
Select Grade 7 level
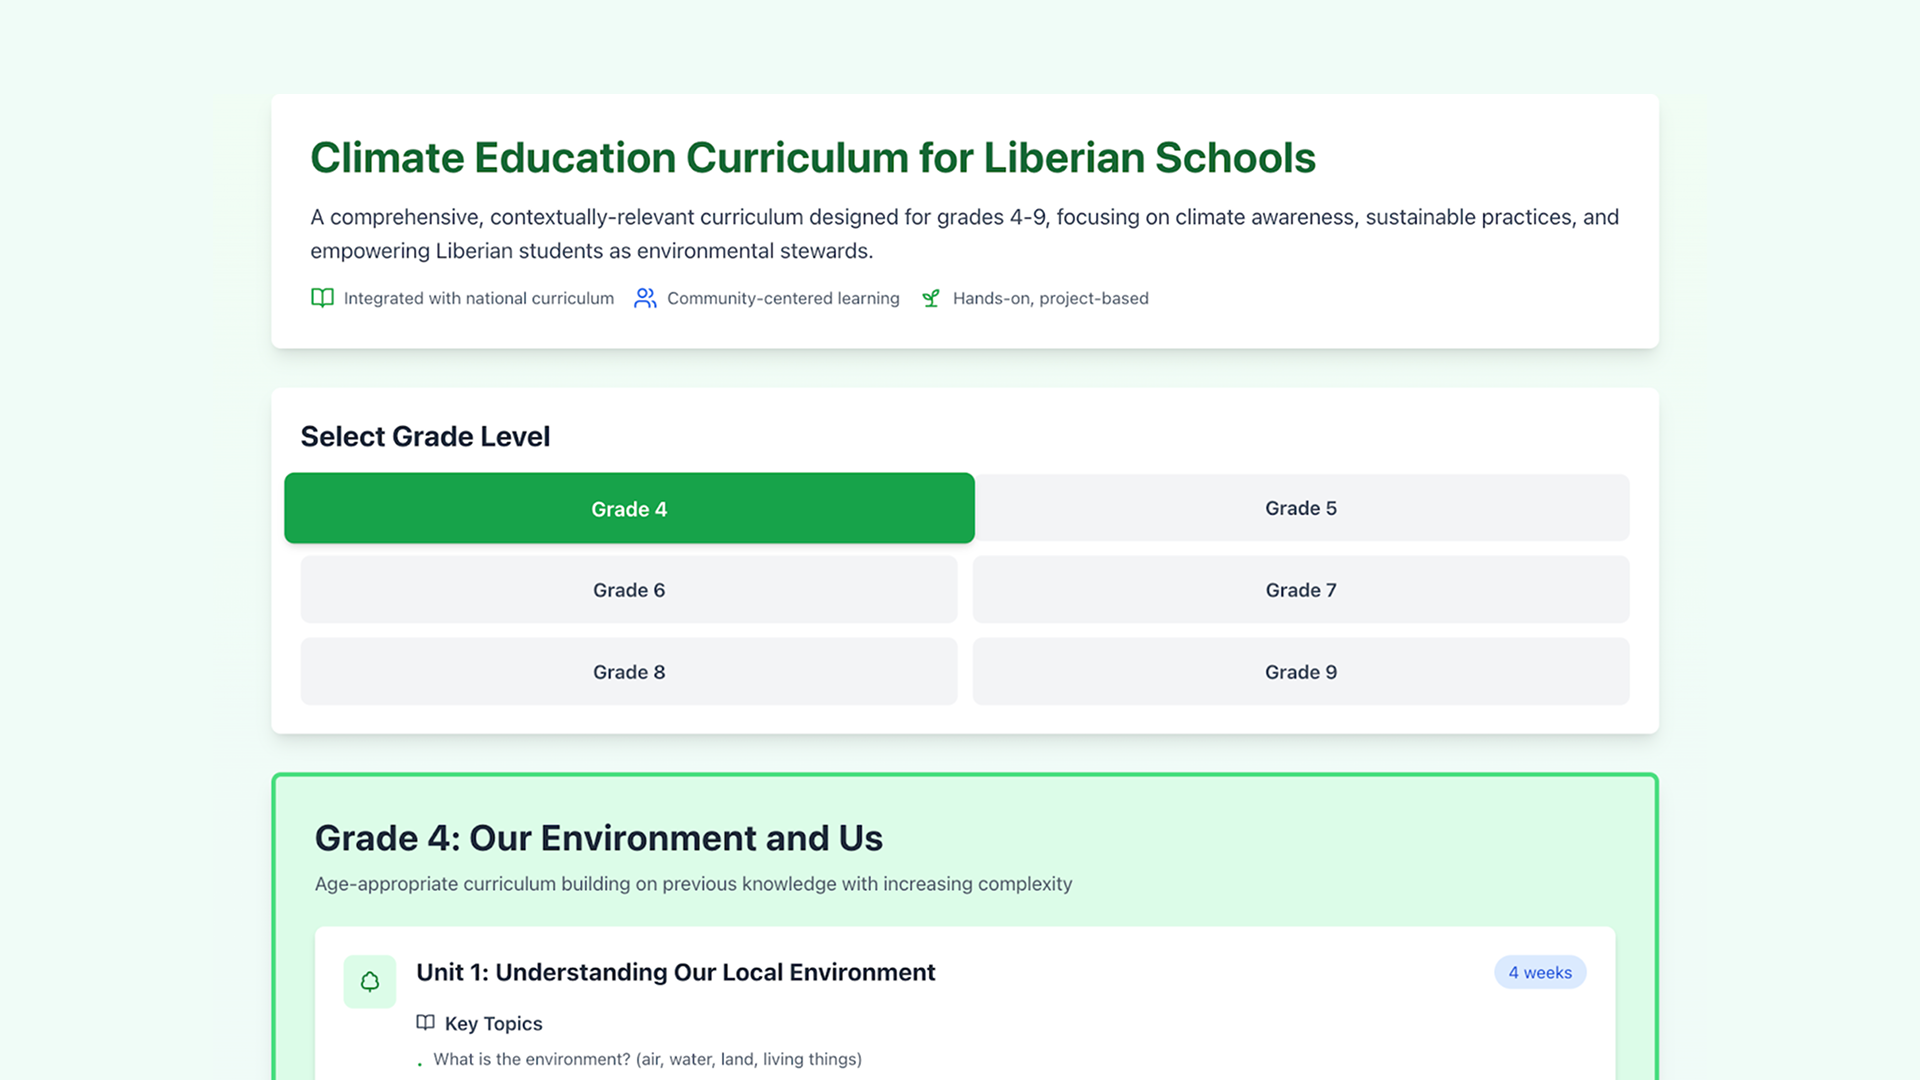1300,590
